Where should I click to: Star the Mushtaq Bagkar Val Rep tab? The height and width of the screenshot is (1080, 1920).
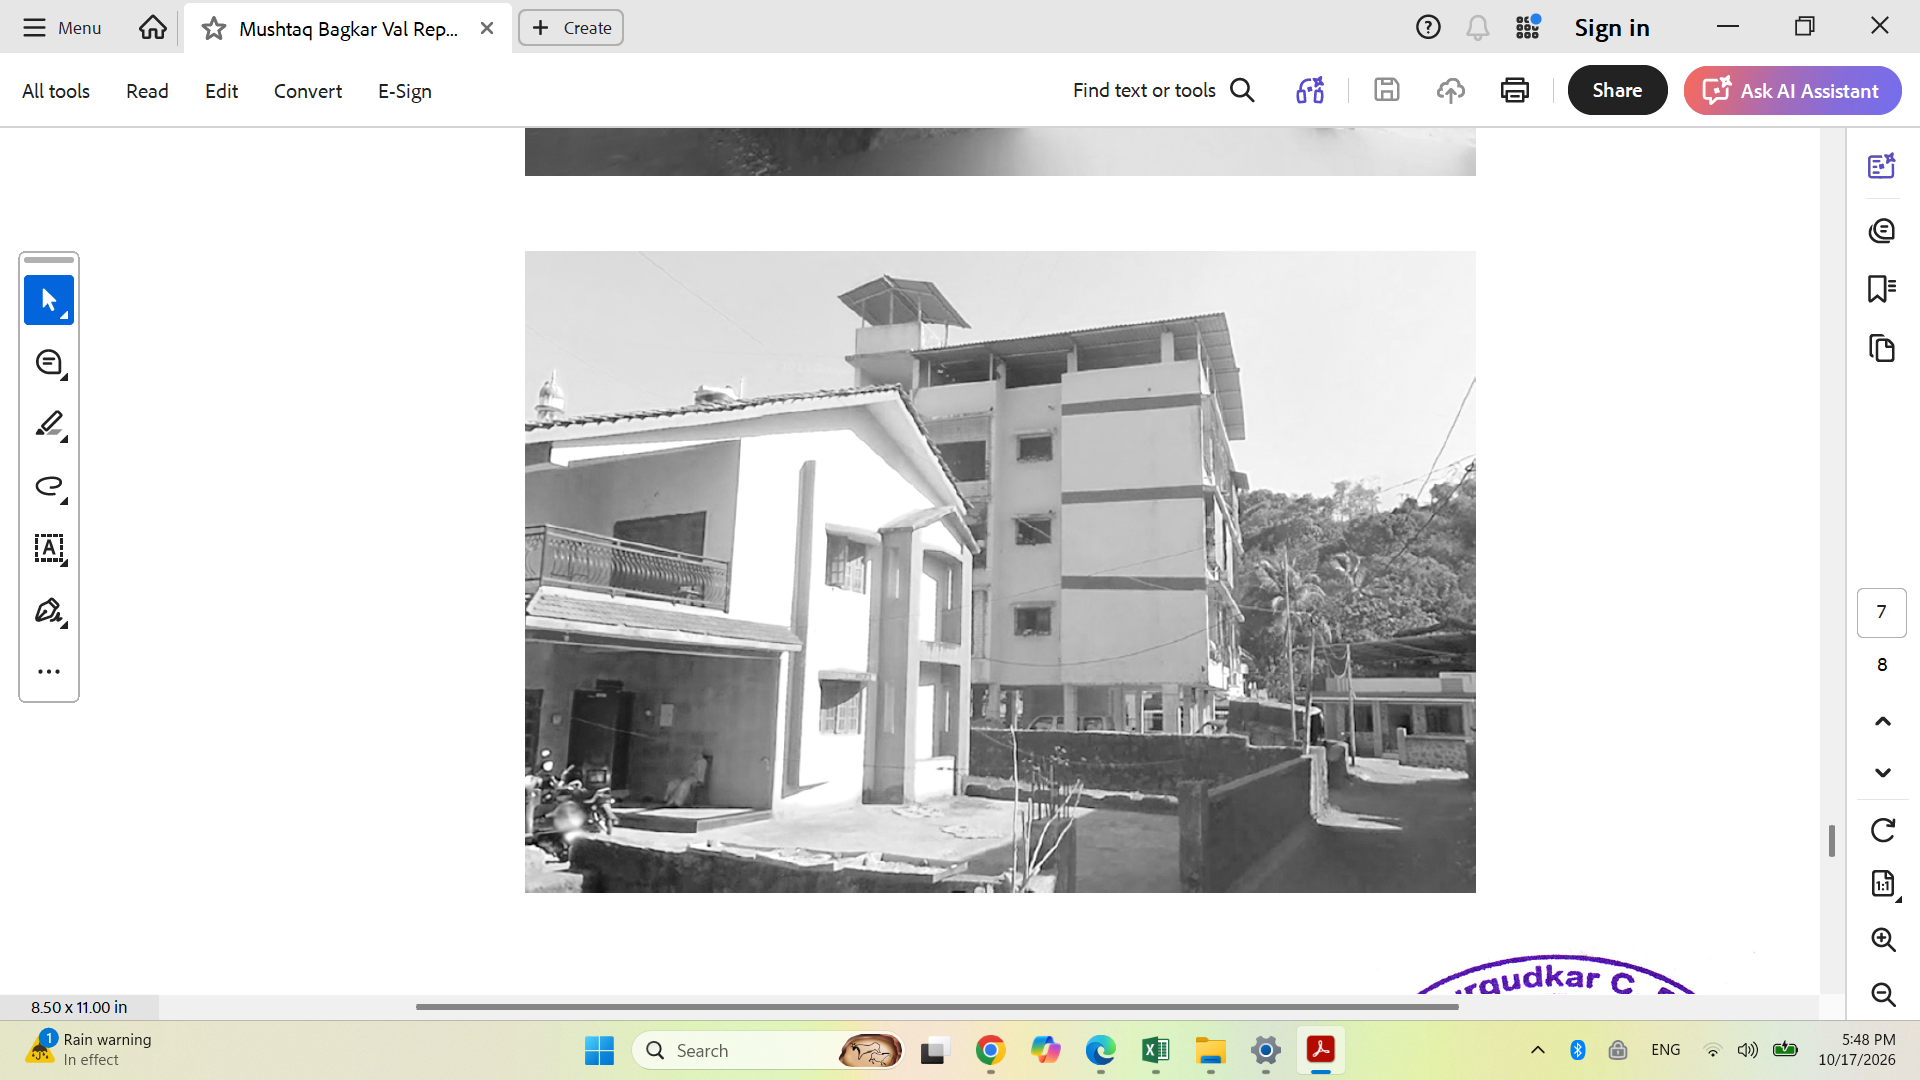tap(213, 29)
